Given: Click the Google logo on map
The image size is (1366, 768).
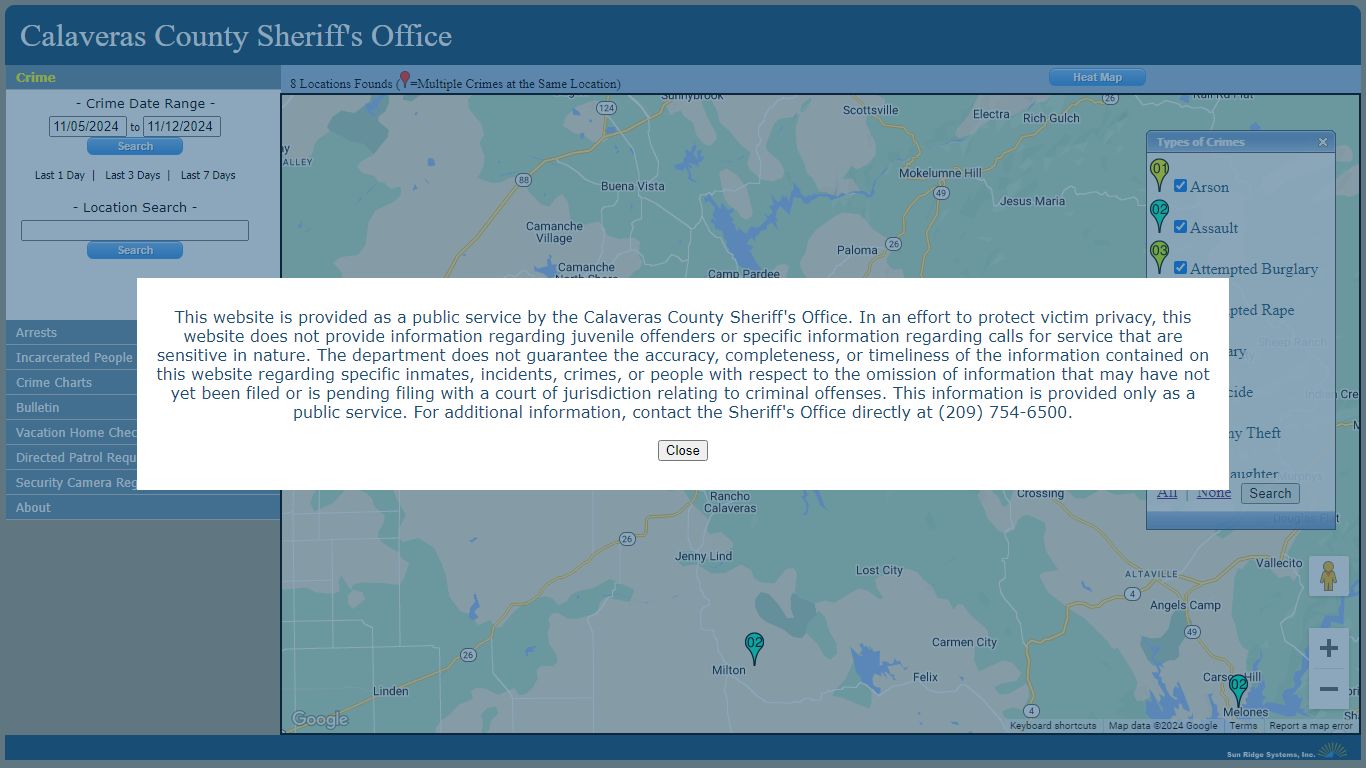Looking at the screenshot, I should [320, 719].
